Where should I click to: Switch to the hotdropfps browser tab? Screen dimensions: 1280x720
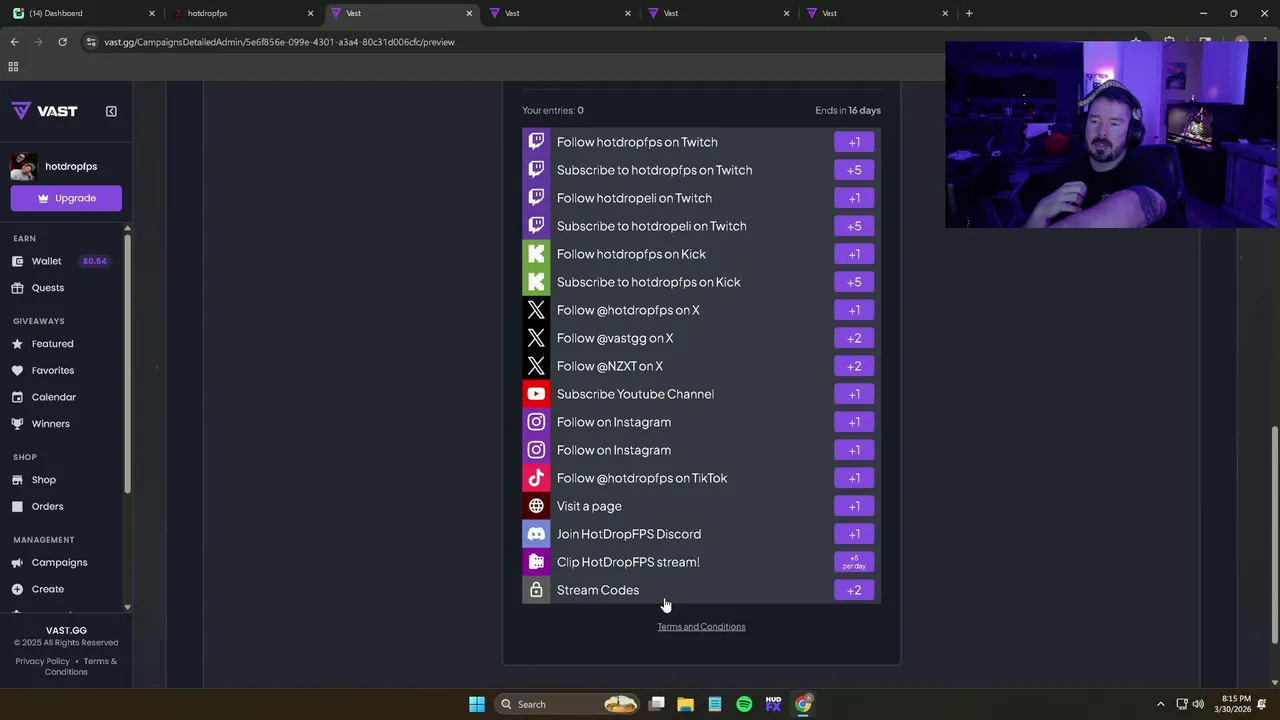click(x=240, y=13)
